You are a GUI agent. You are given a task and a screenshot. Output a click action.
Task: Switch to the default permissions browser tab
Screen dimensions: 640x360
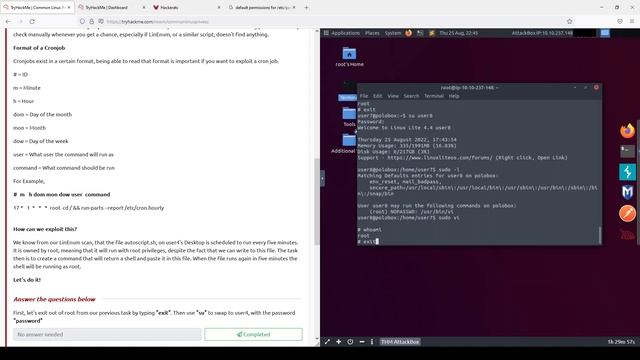261,7
